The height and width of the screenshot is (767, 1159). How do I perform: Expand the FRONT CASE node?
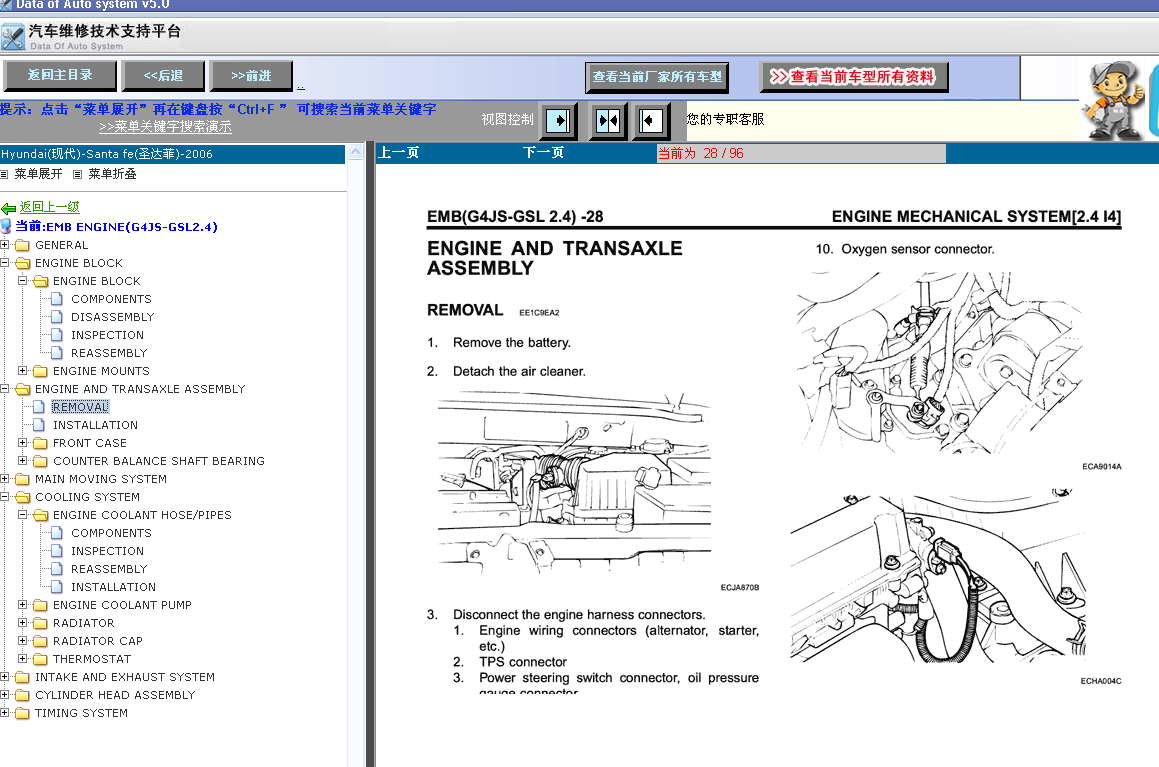[x=22, y=443]
